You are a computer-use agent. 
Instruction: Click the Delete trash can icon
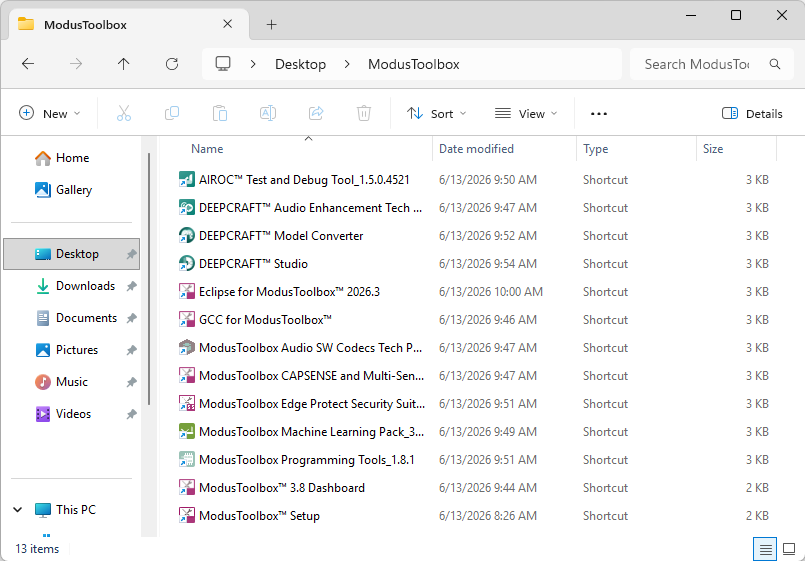364,113
